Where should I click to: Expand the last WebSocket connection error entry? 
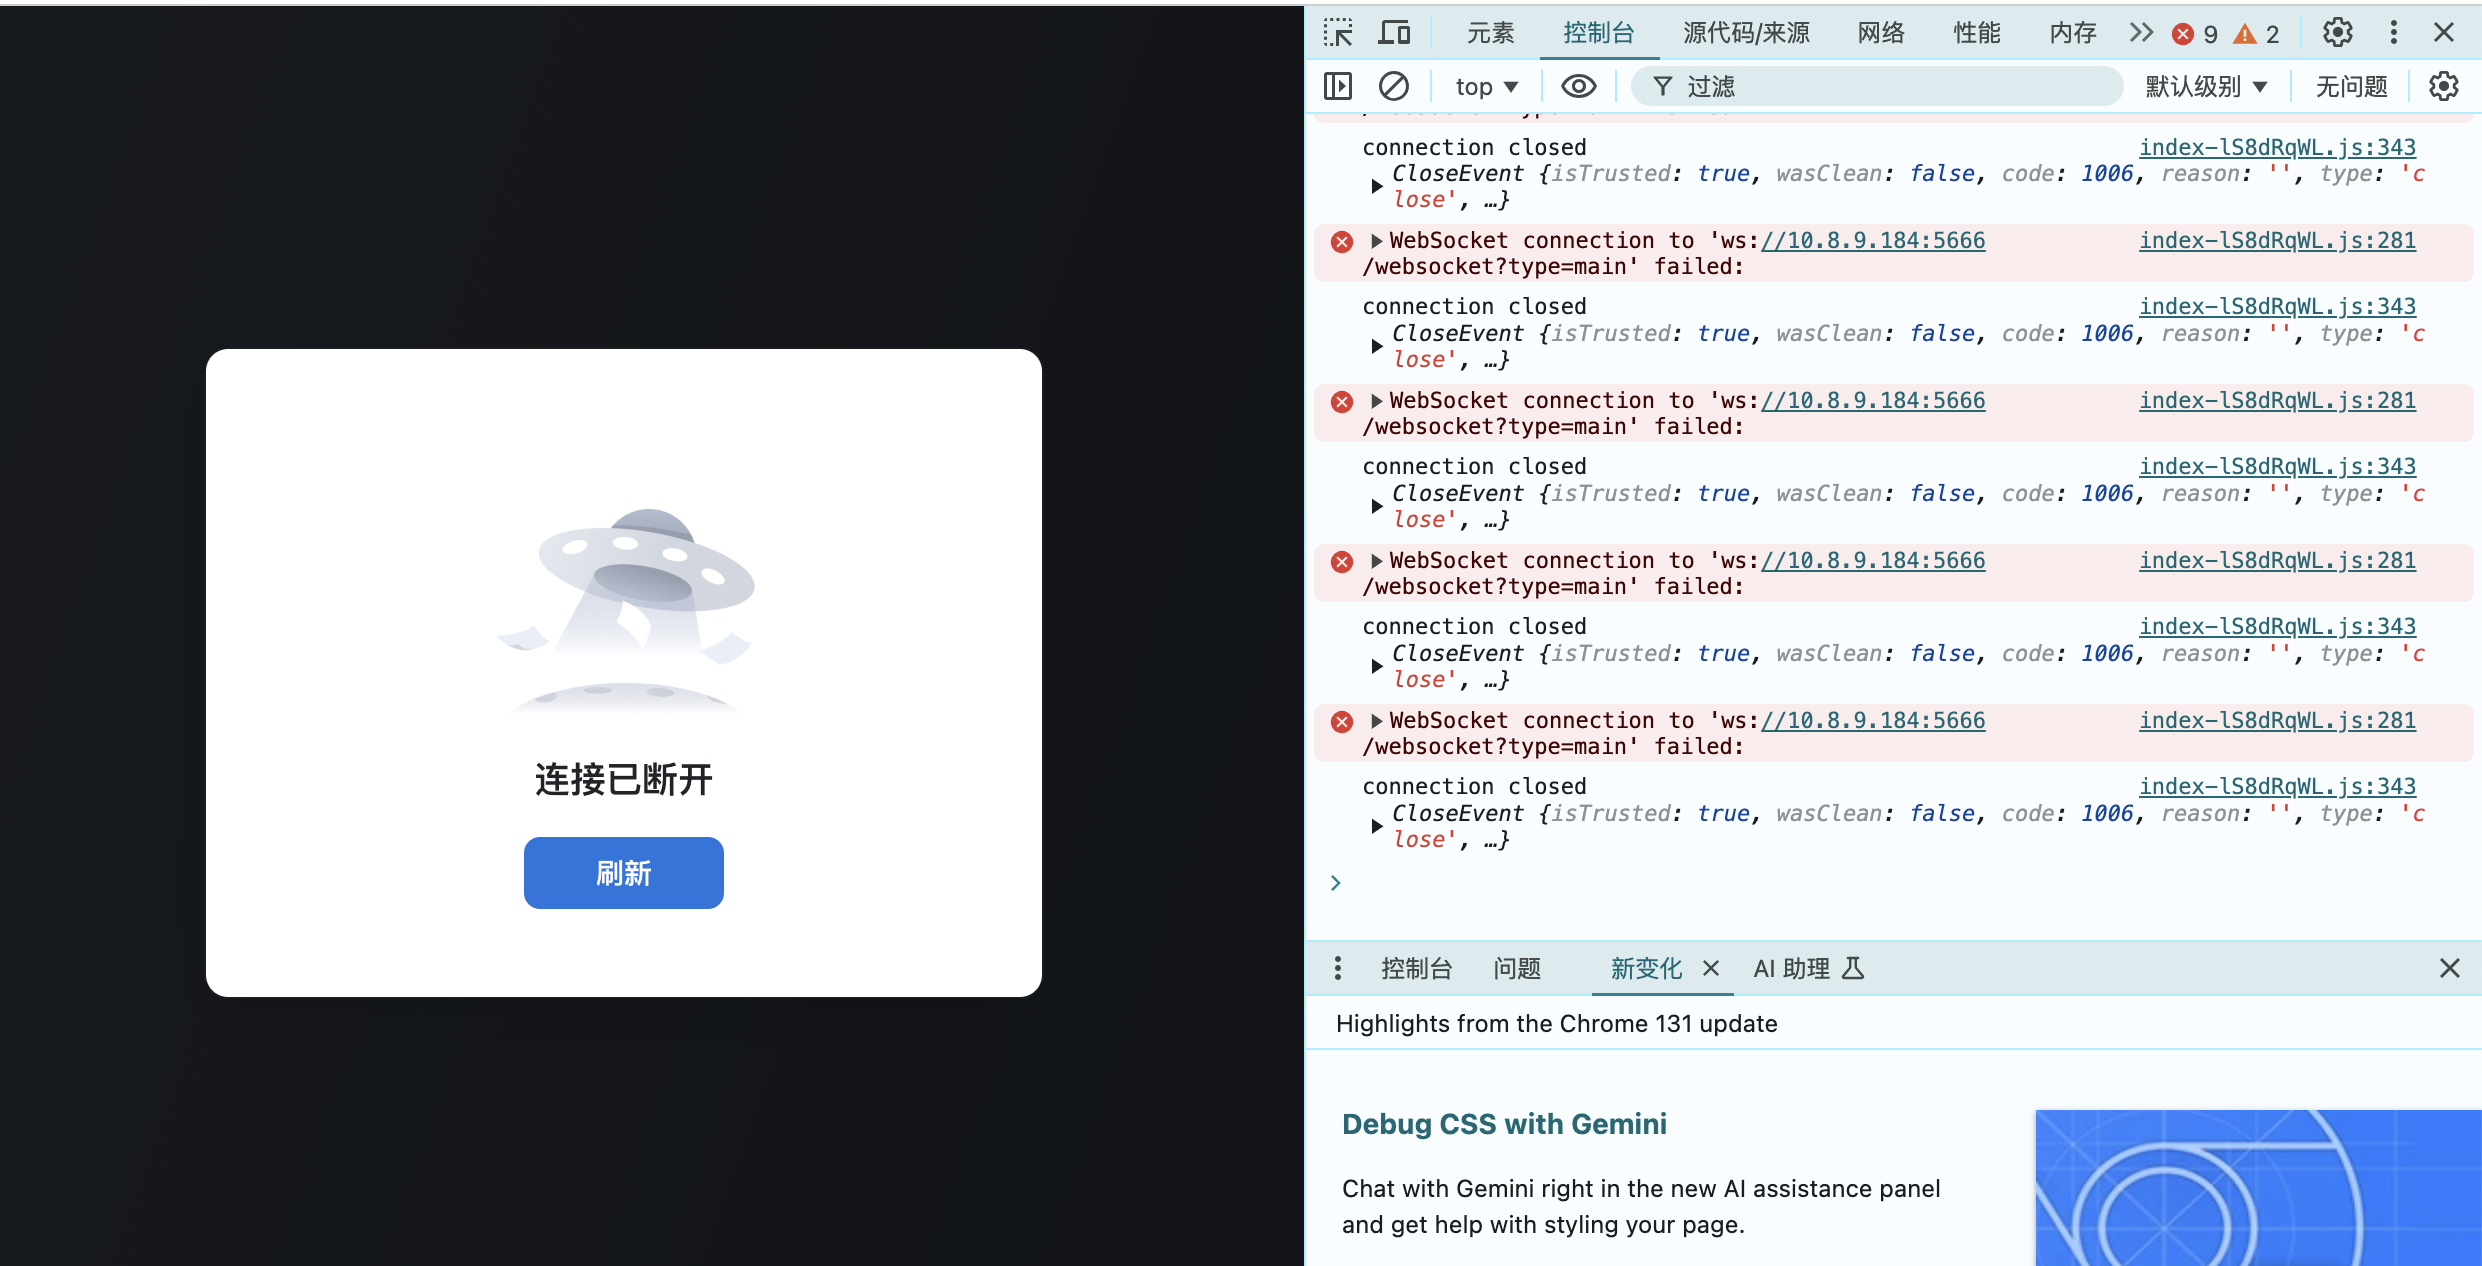point(1377,721)
